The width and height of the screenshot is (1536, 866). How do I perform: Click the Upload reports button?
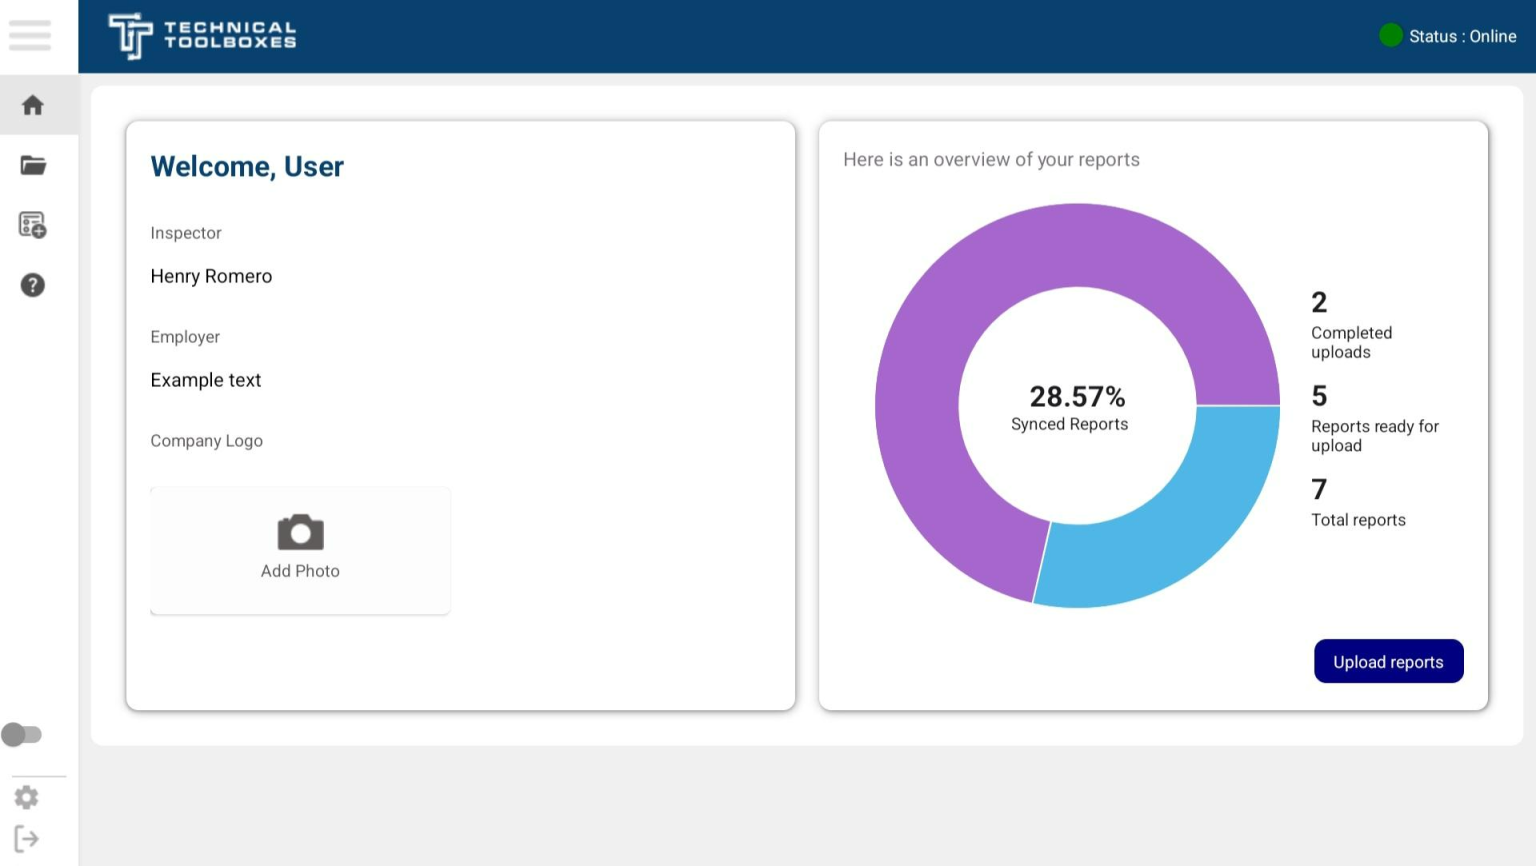[1388, 661]
